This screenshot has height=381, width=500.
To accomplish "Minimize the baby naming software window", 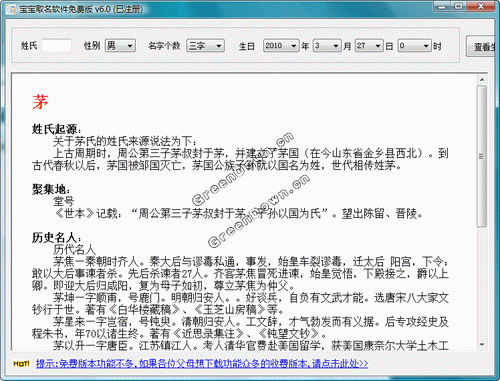I will [x=442, y=6].
